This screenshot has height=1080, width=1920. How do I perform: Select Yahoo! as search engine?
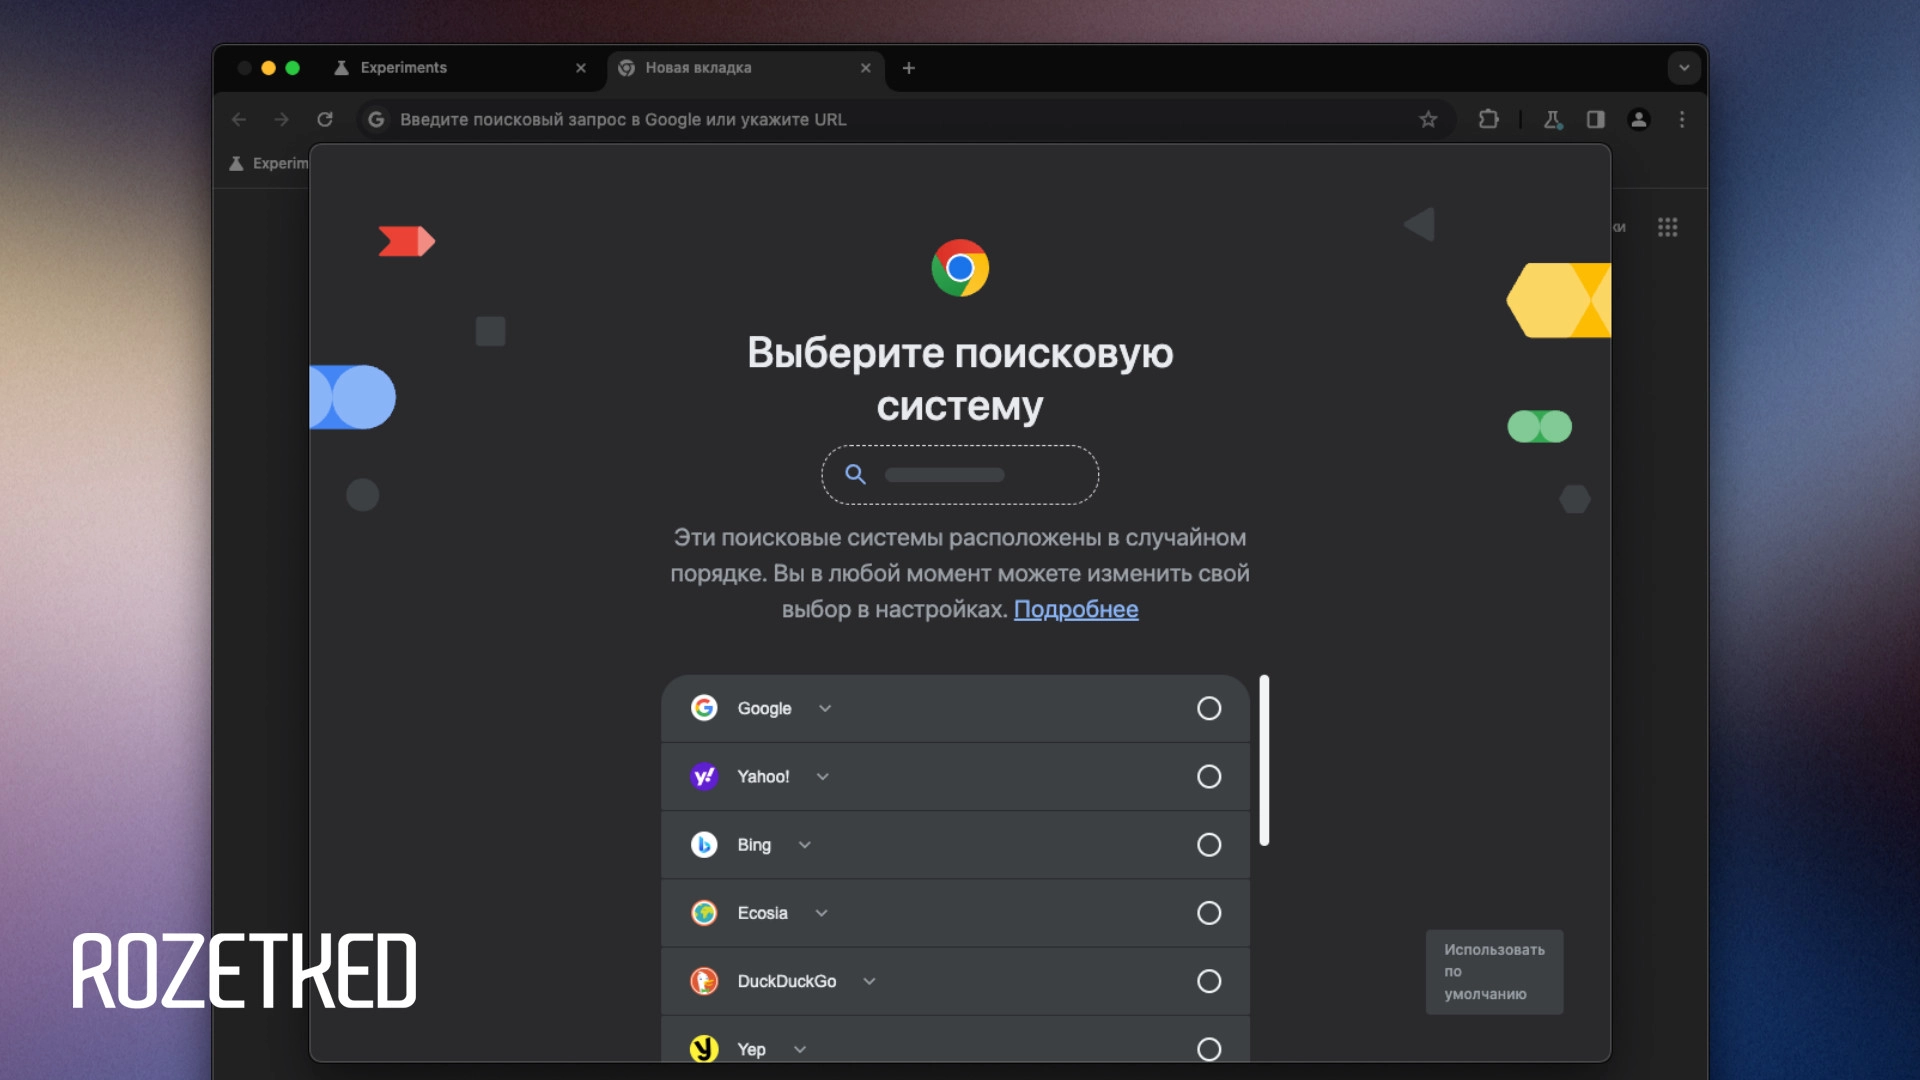[1208, 776]
